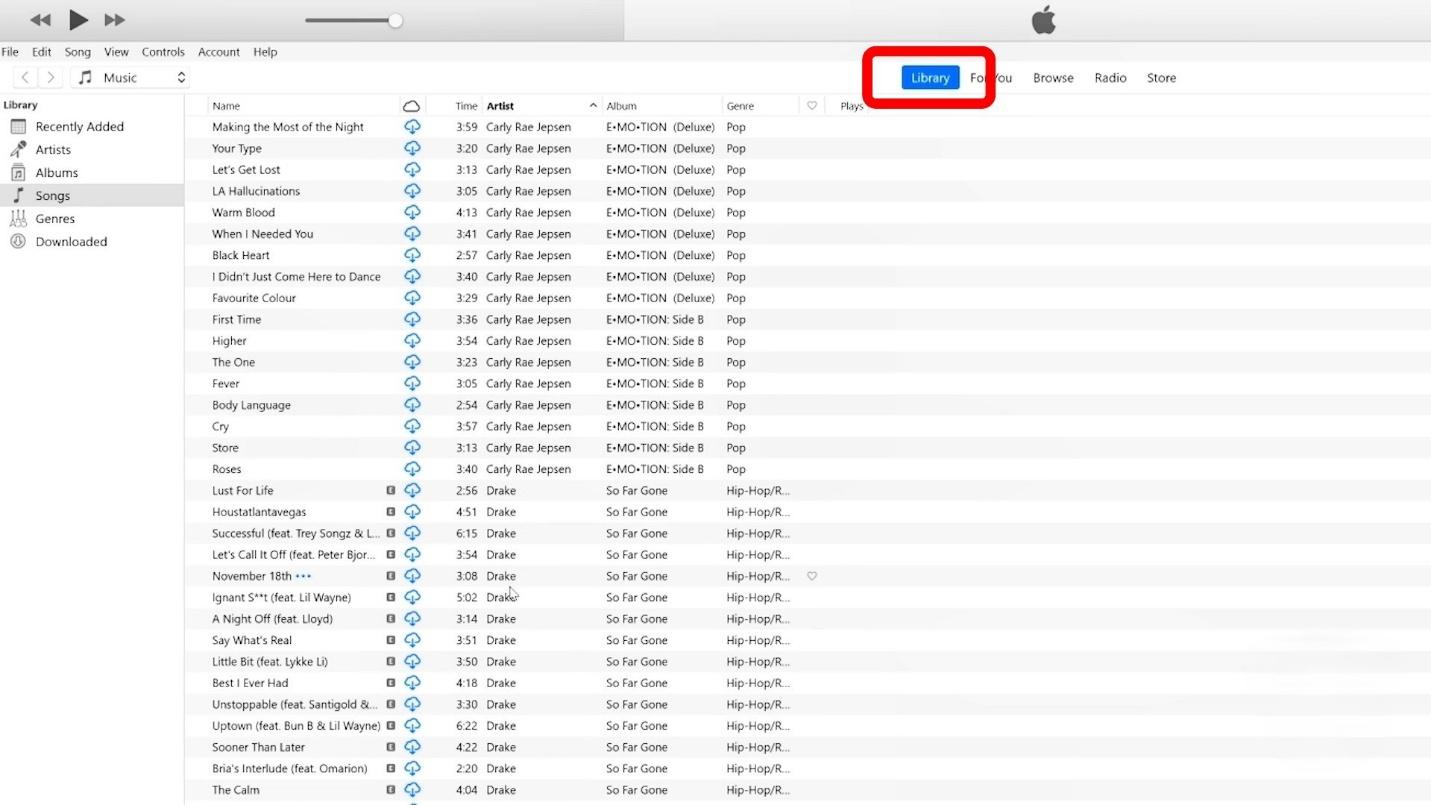Sort by the Time column header
Image resolution: width=1431 pixels, height=805 pixels.
click(x=466, y=106)
